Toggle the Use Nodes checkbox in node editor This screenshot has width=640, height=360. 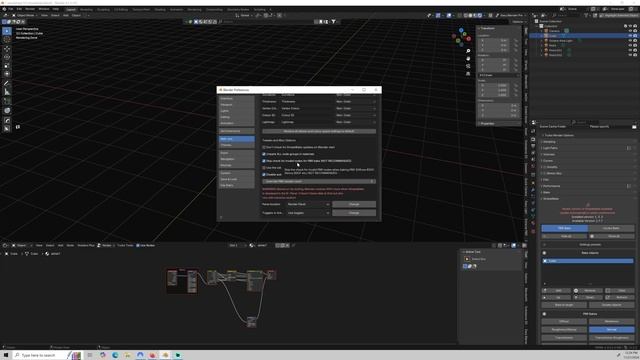pos(138,245)
